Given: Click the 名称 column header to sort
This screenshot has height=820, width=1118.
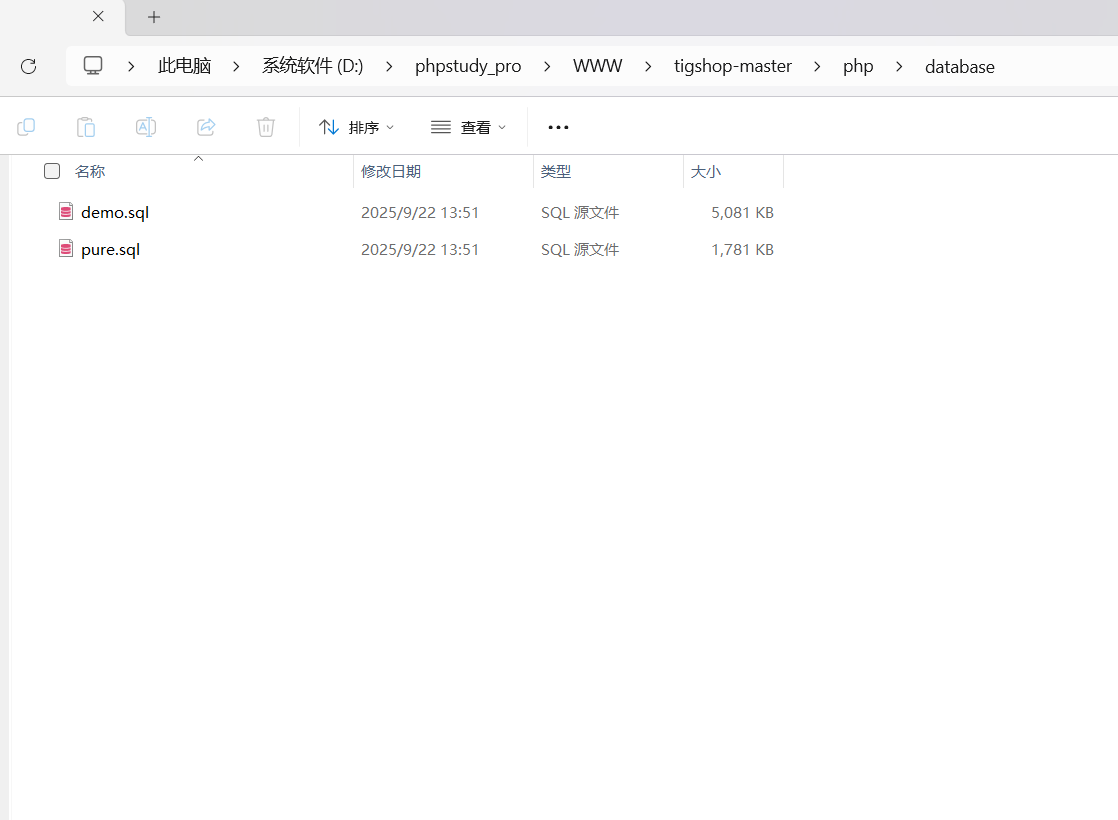Looking at the screenshot, I should point(89,171).
